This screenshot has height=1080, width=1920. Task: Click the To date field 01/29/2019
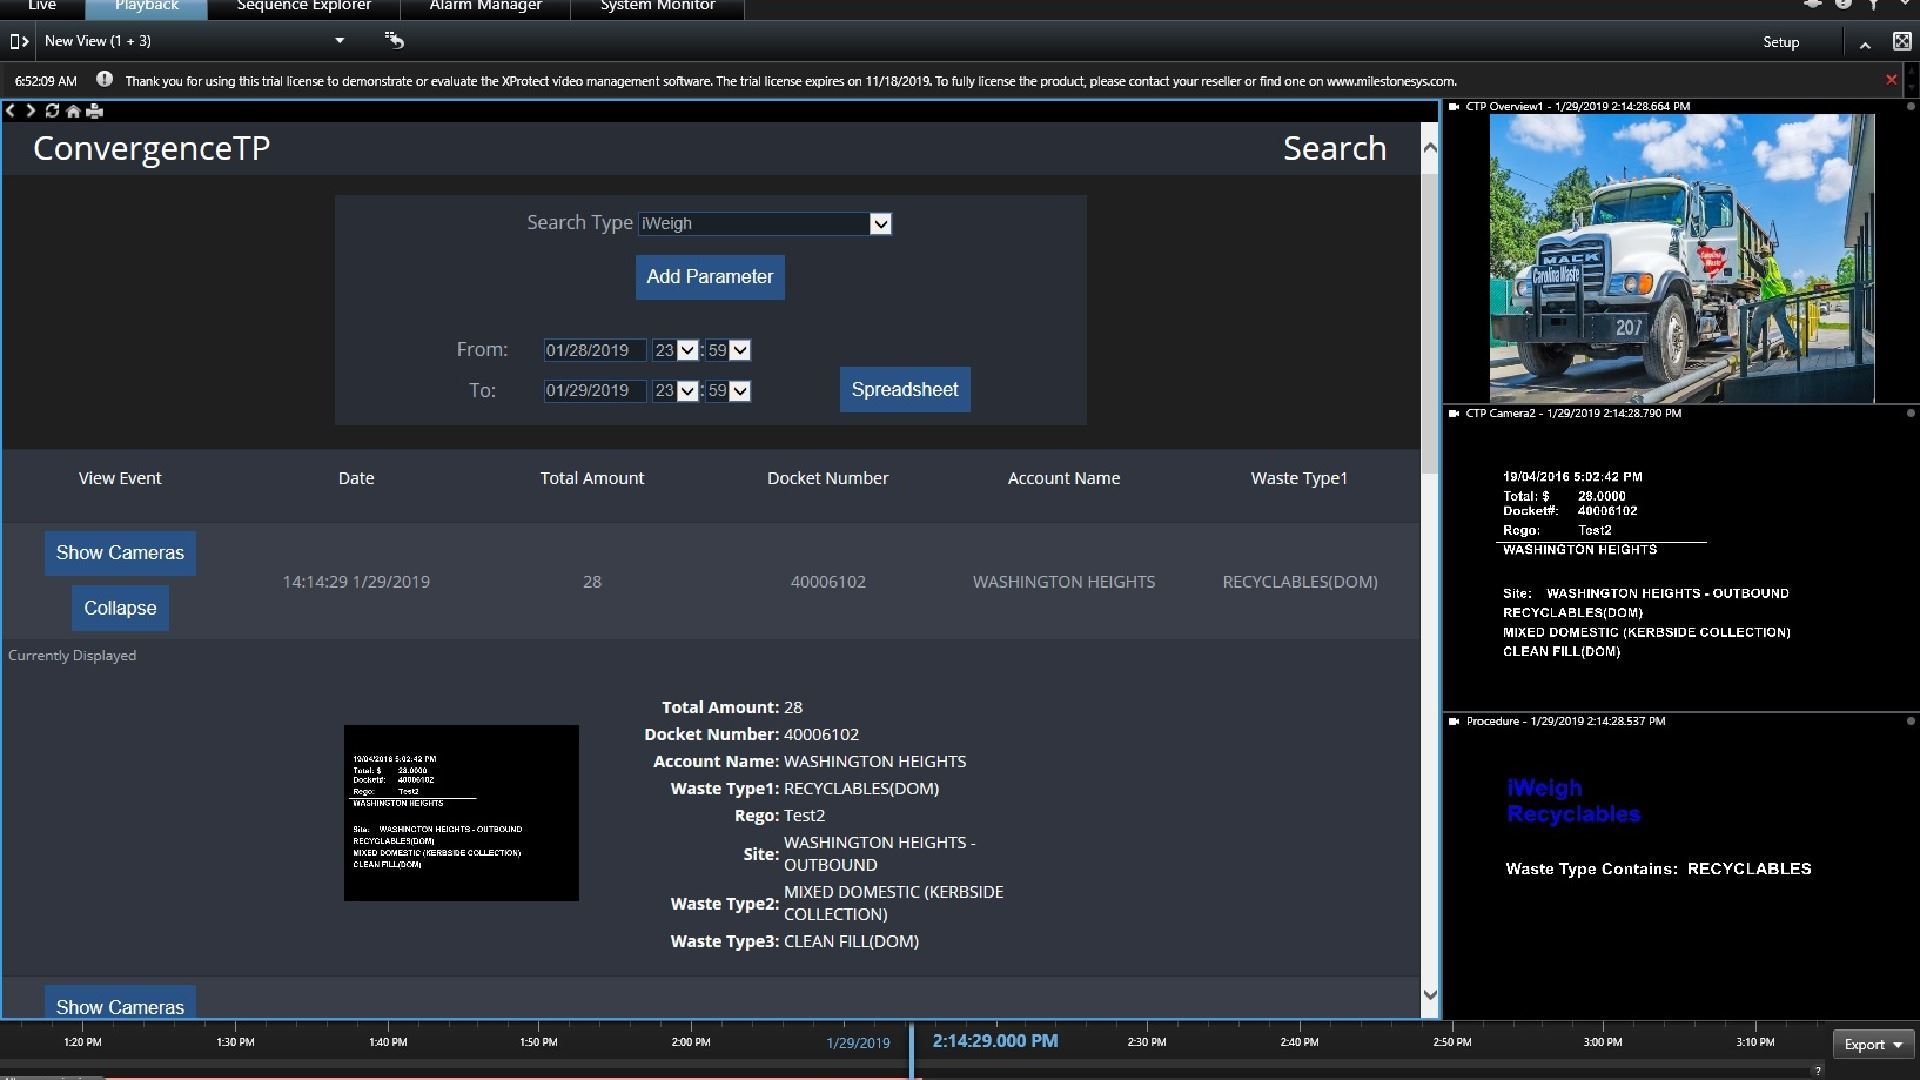tap(594, 391)
